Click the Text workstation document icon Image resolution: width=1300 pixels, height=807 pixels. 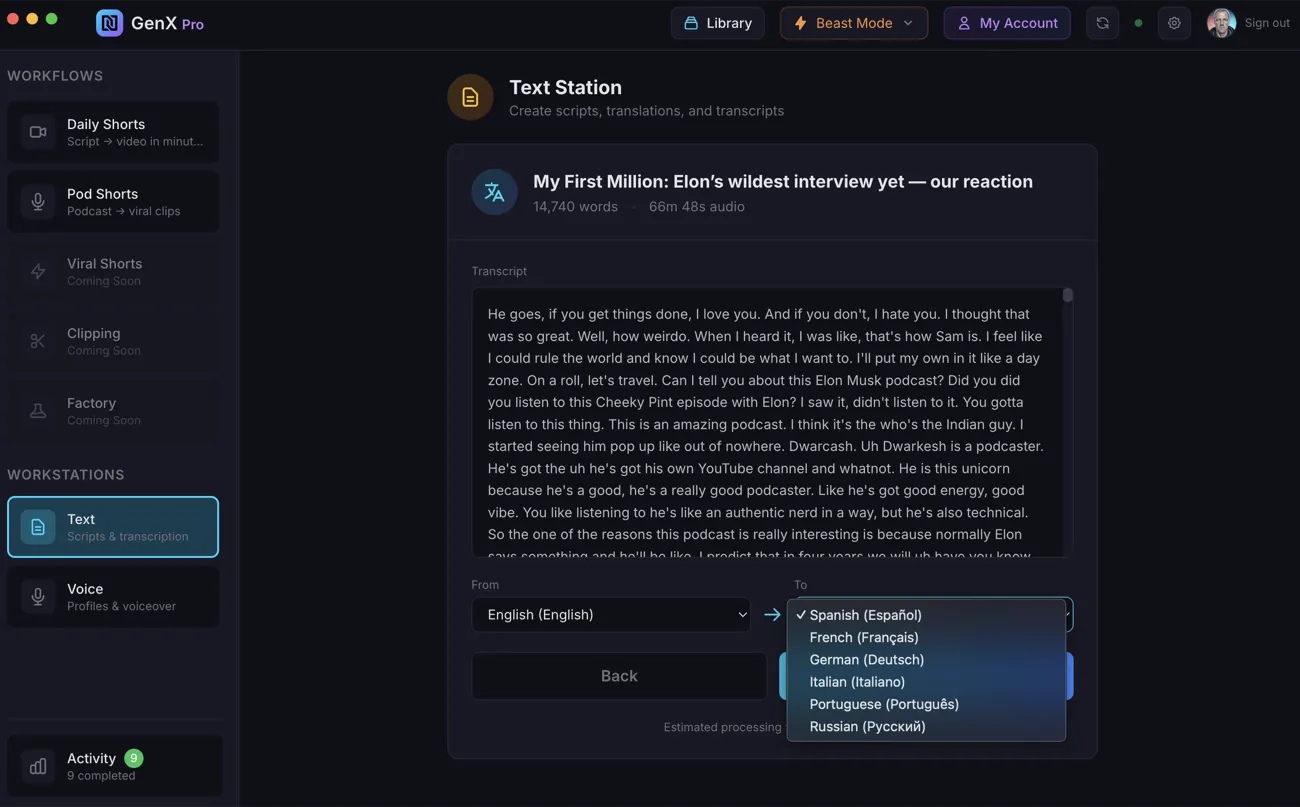pos(37,526)
